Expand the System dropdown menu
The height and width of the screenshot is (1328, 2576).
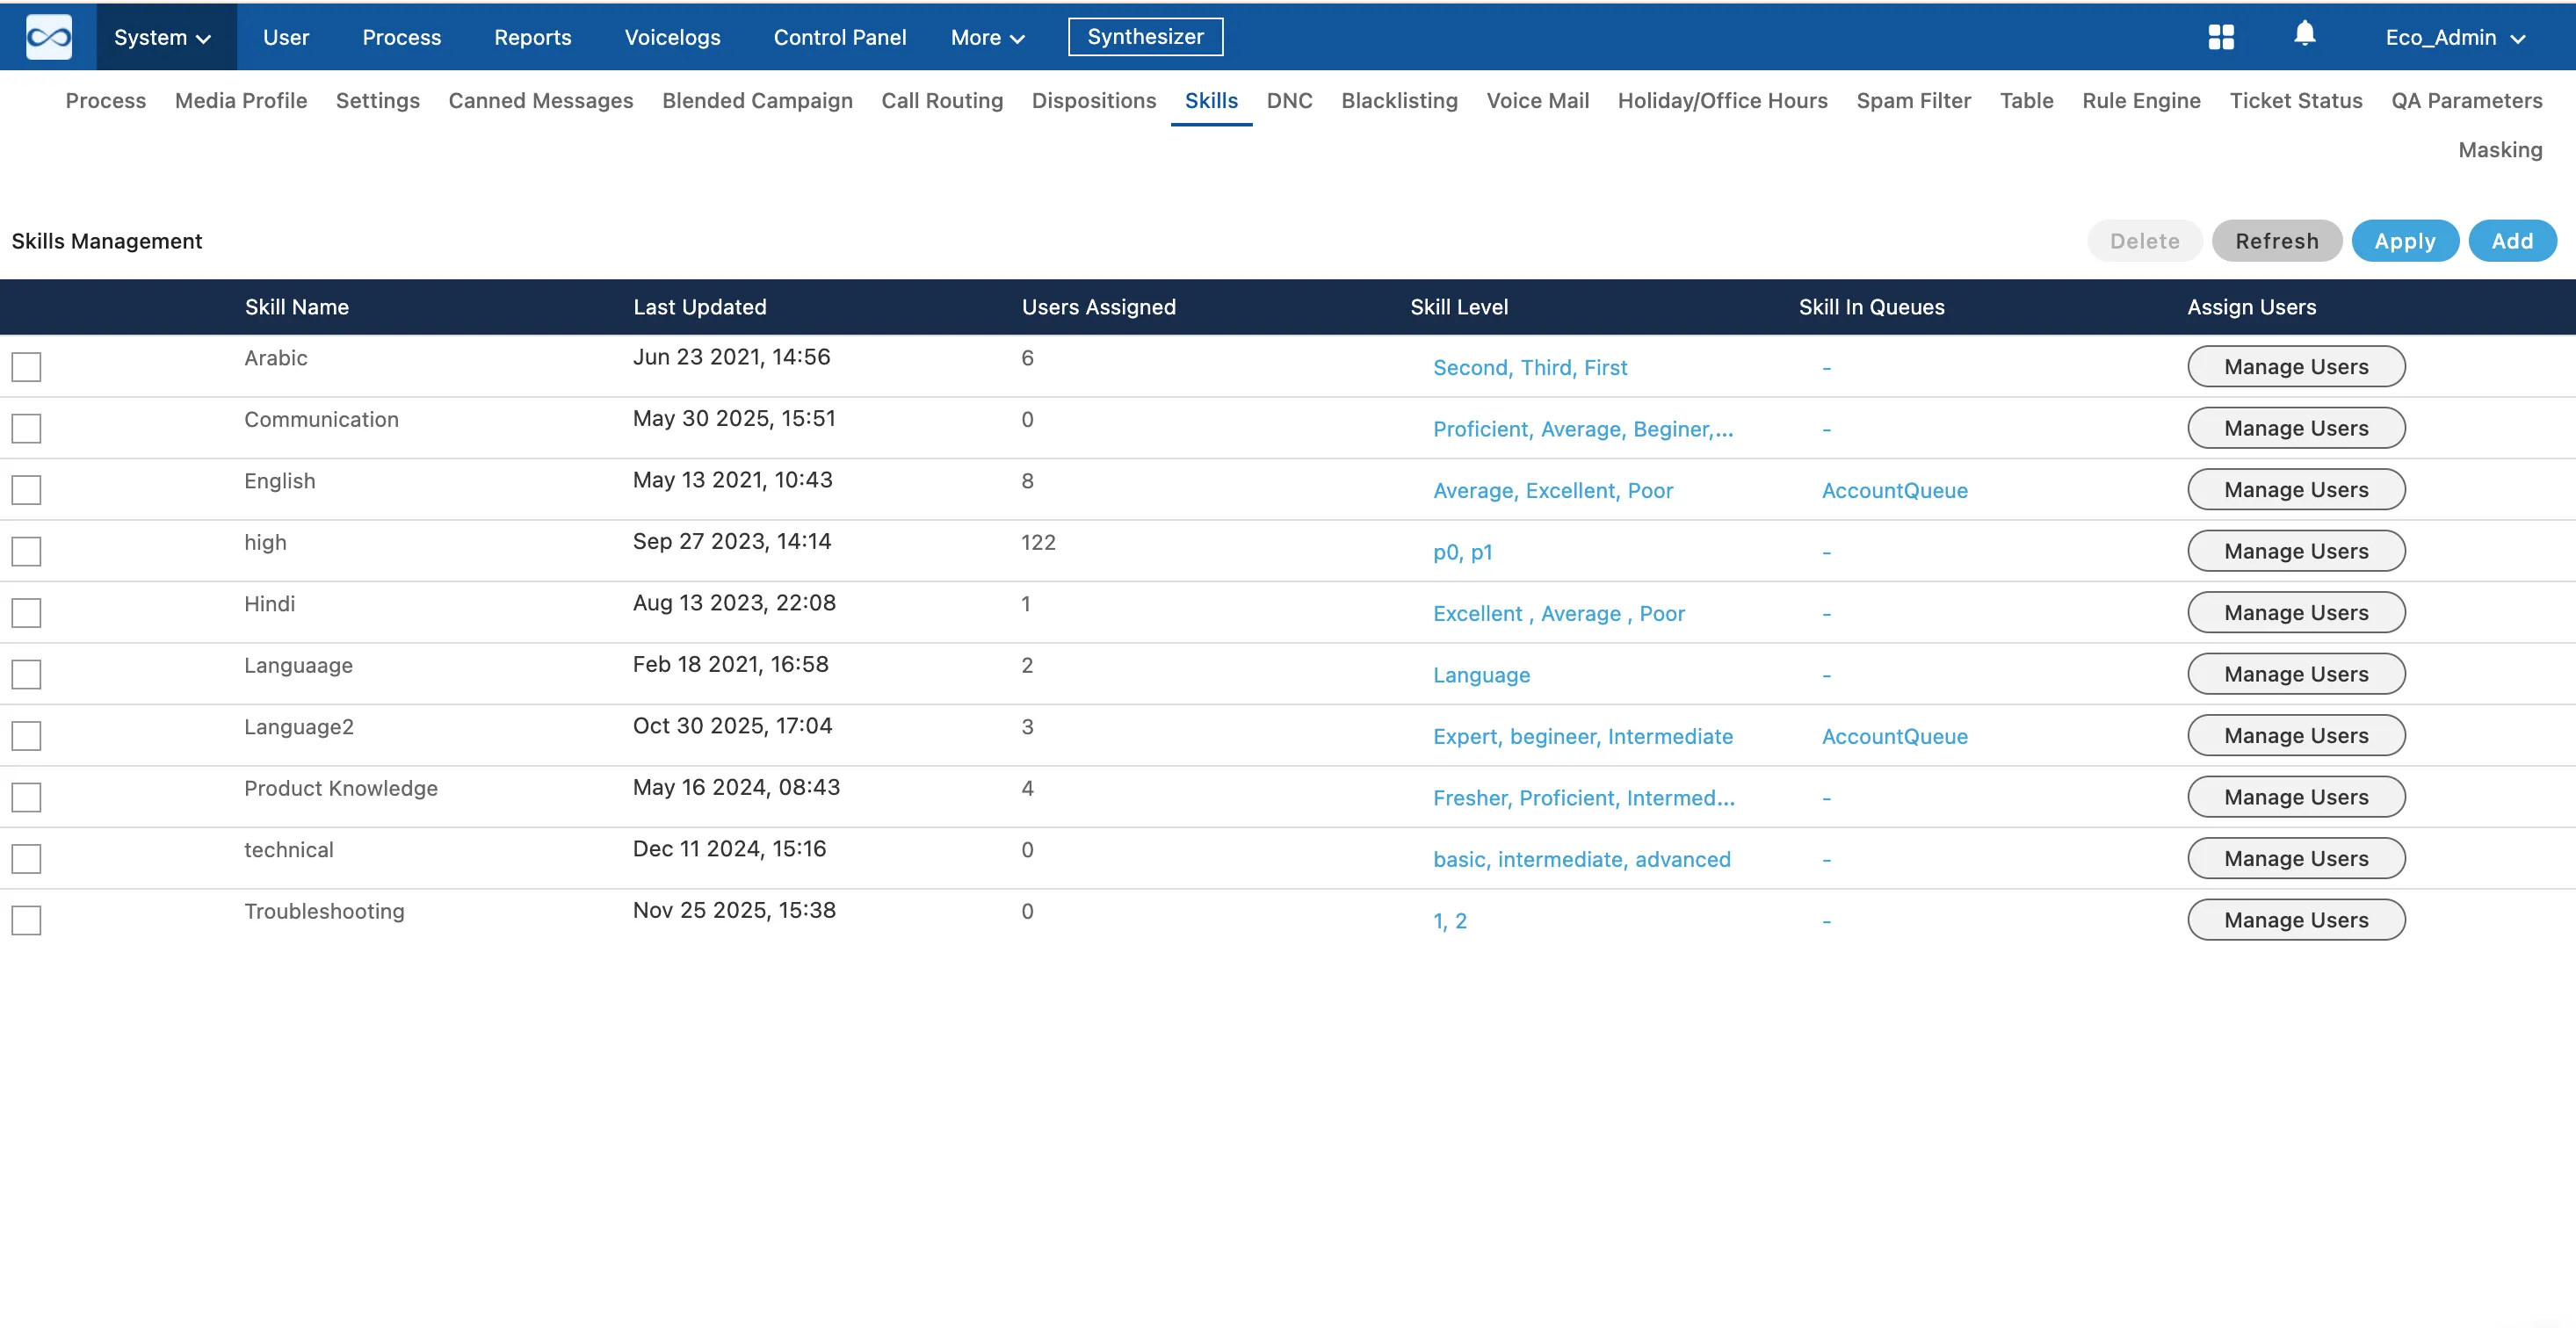coord(166,37)
